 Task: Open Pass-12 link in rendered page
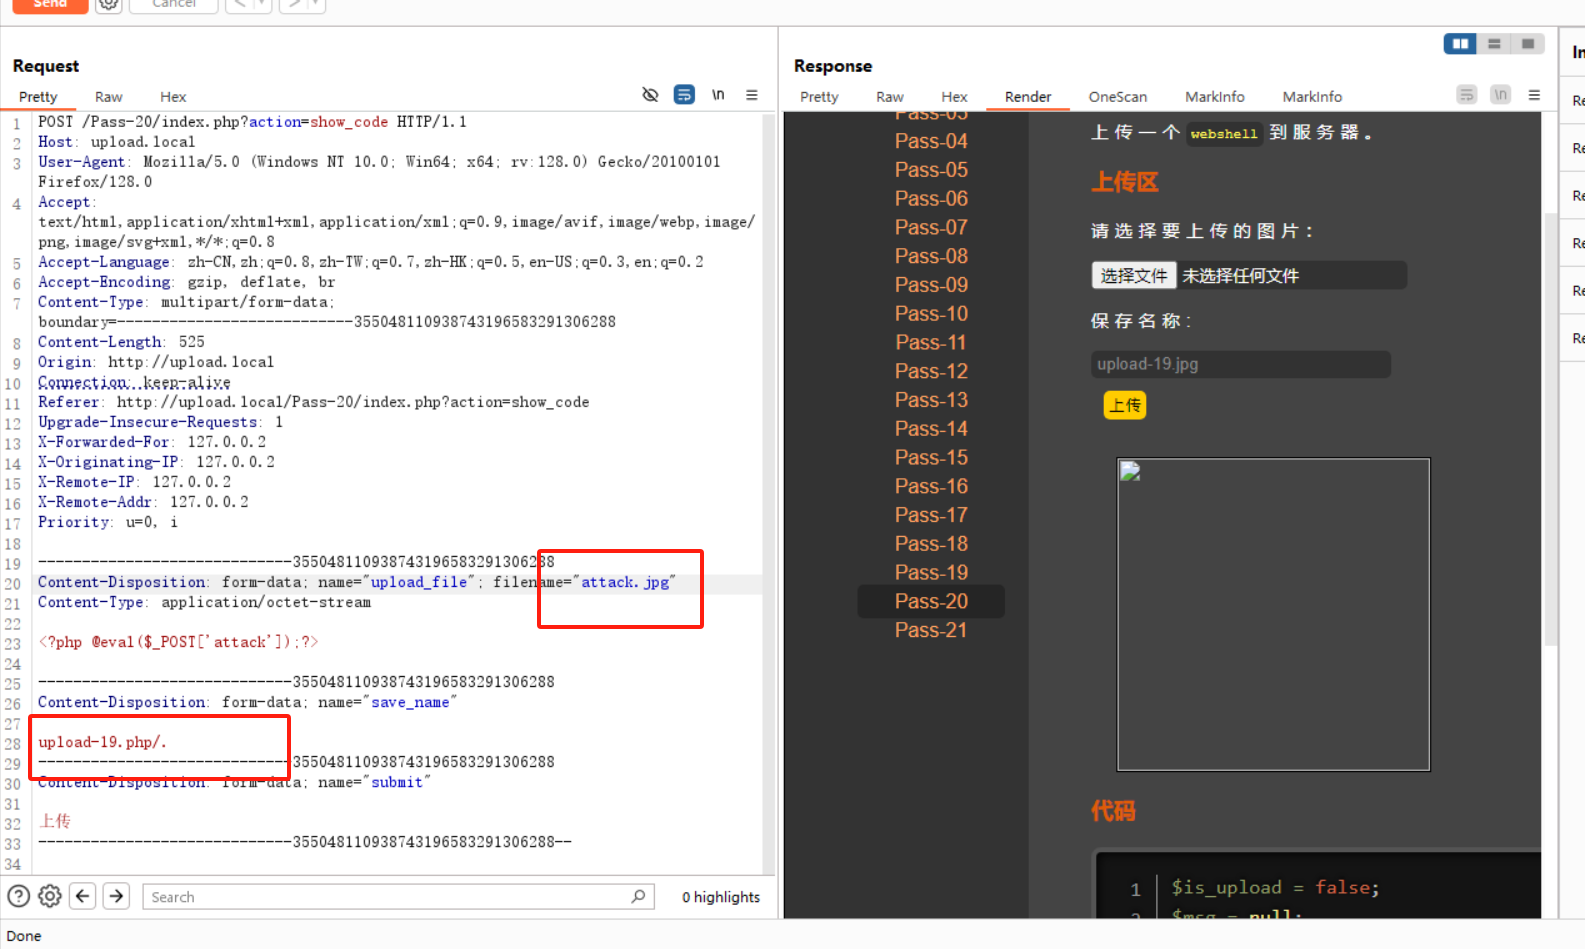point(931,371)
